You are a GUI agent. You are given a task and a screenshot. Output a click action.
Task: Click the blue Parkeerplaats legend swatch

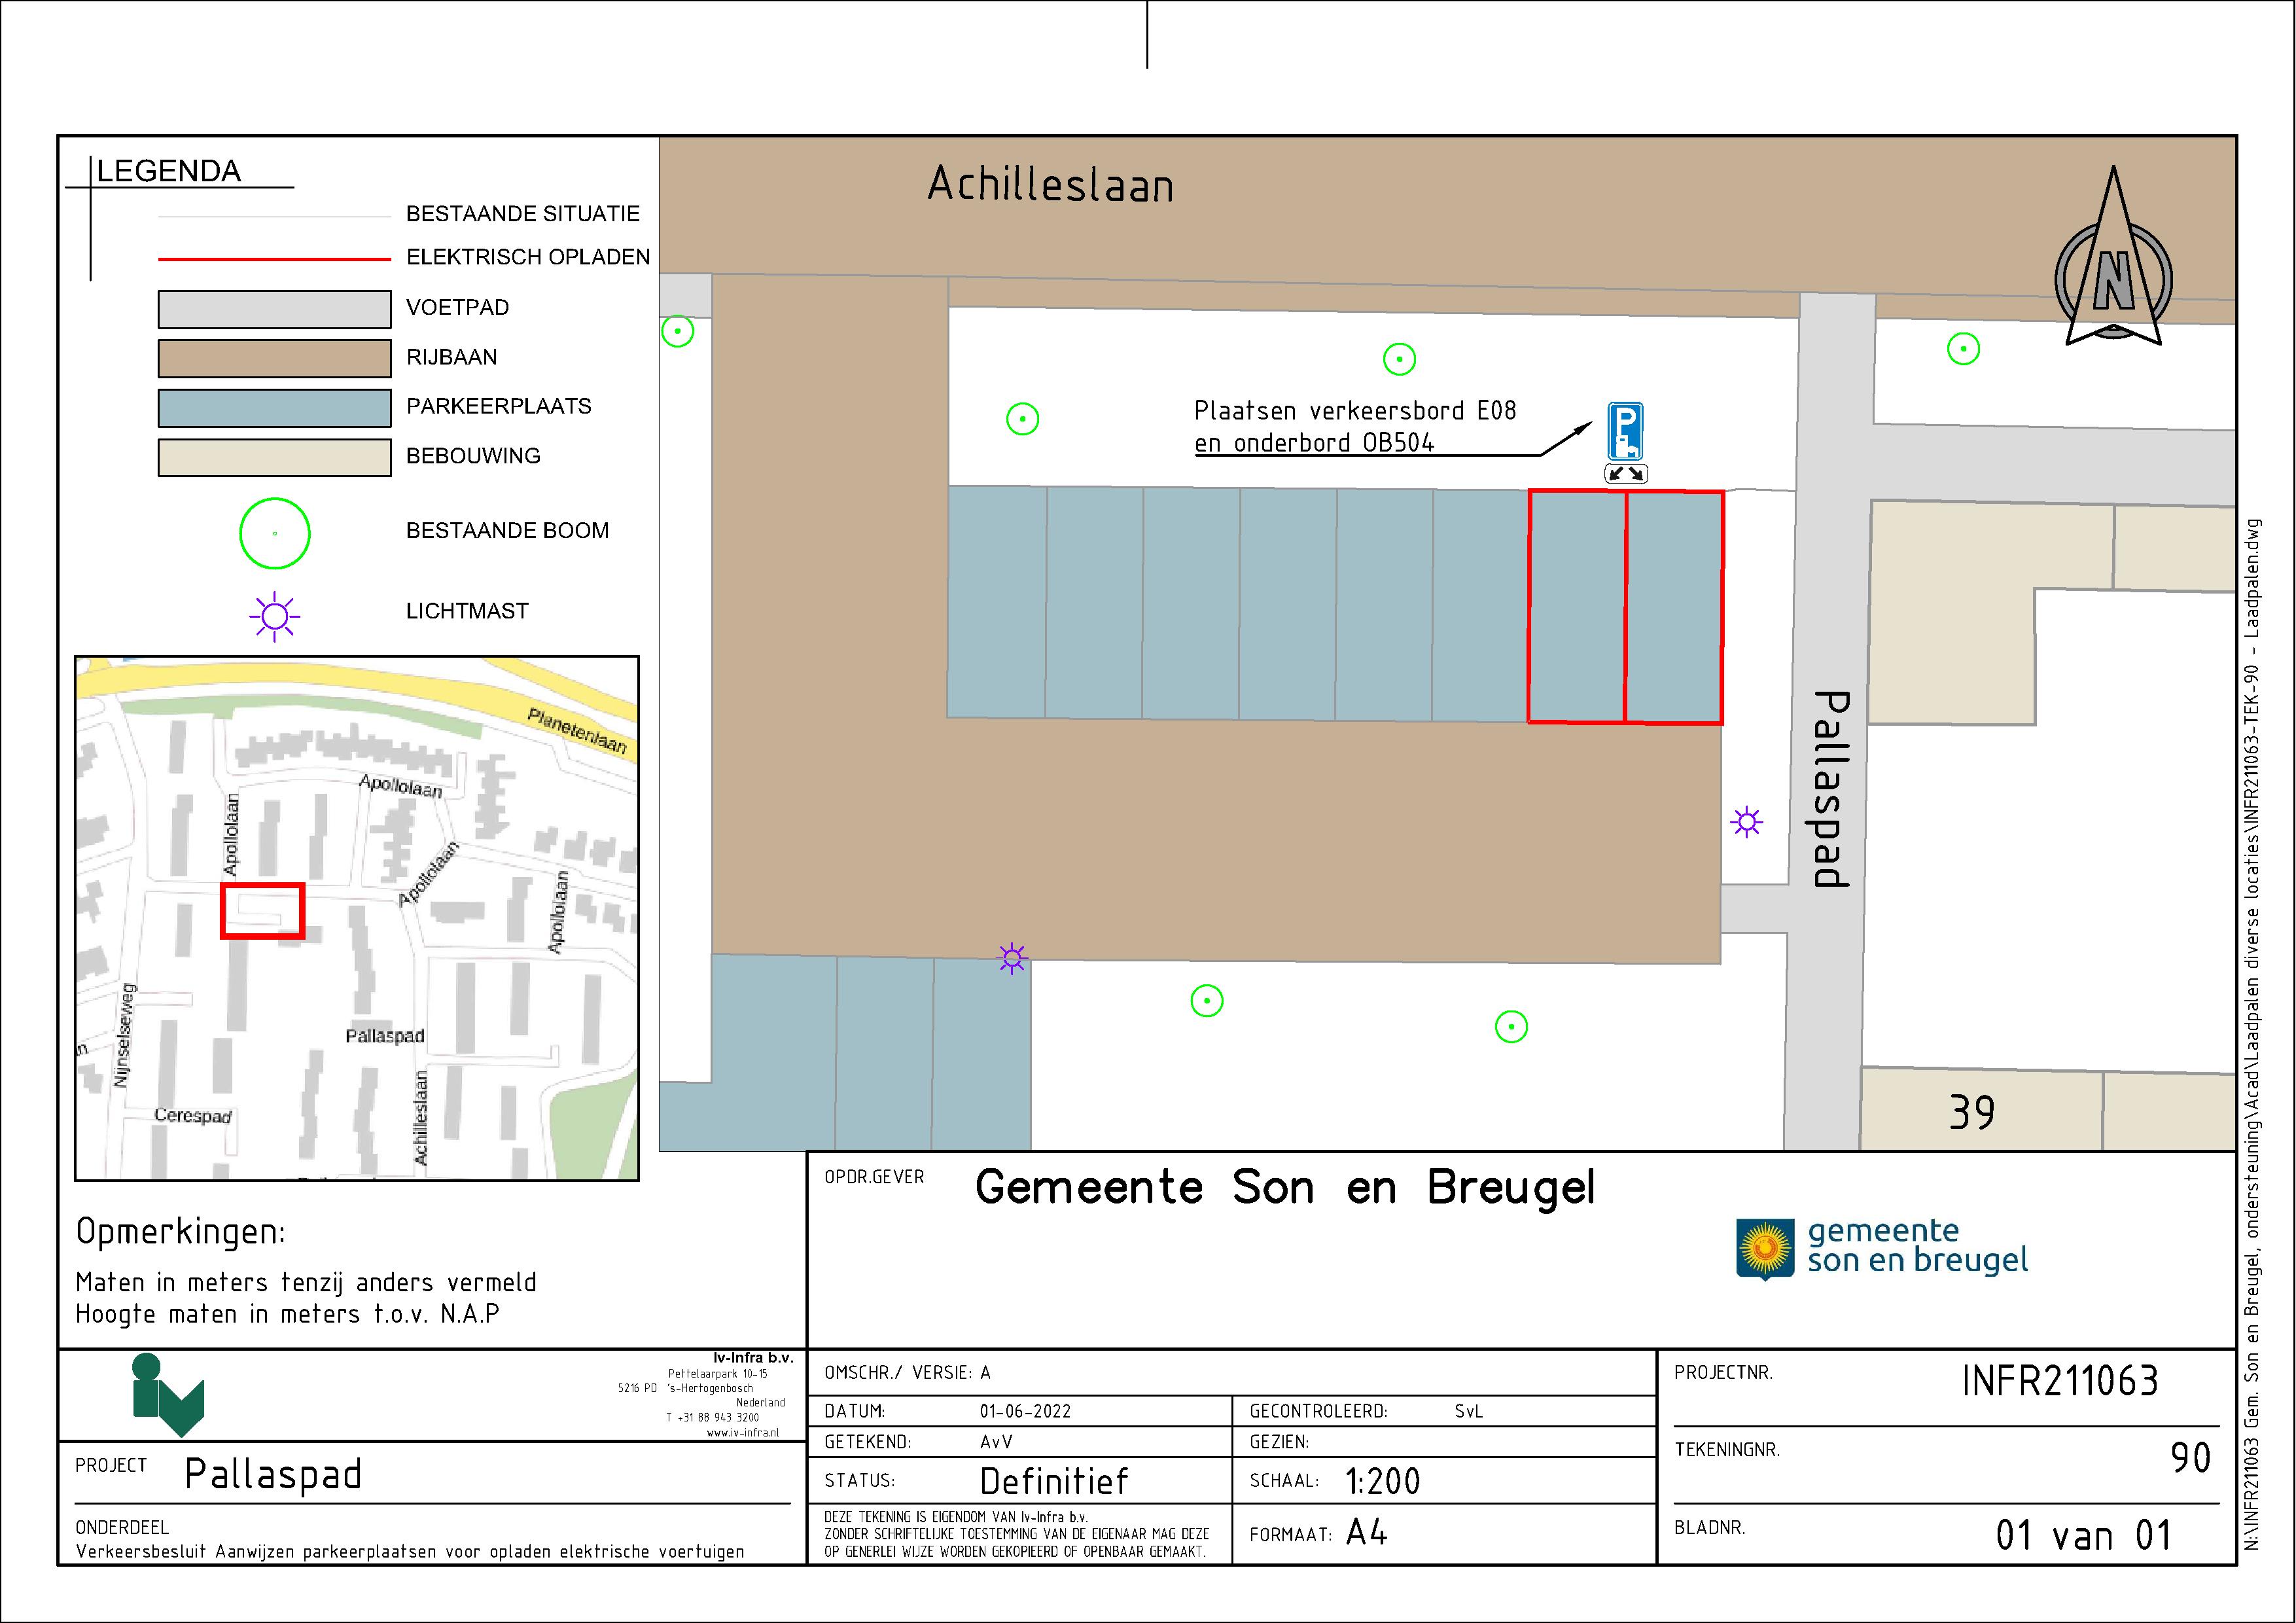274,408
